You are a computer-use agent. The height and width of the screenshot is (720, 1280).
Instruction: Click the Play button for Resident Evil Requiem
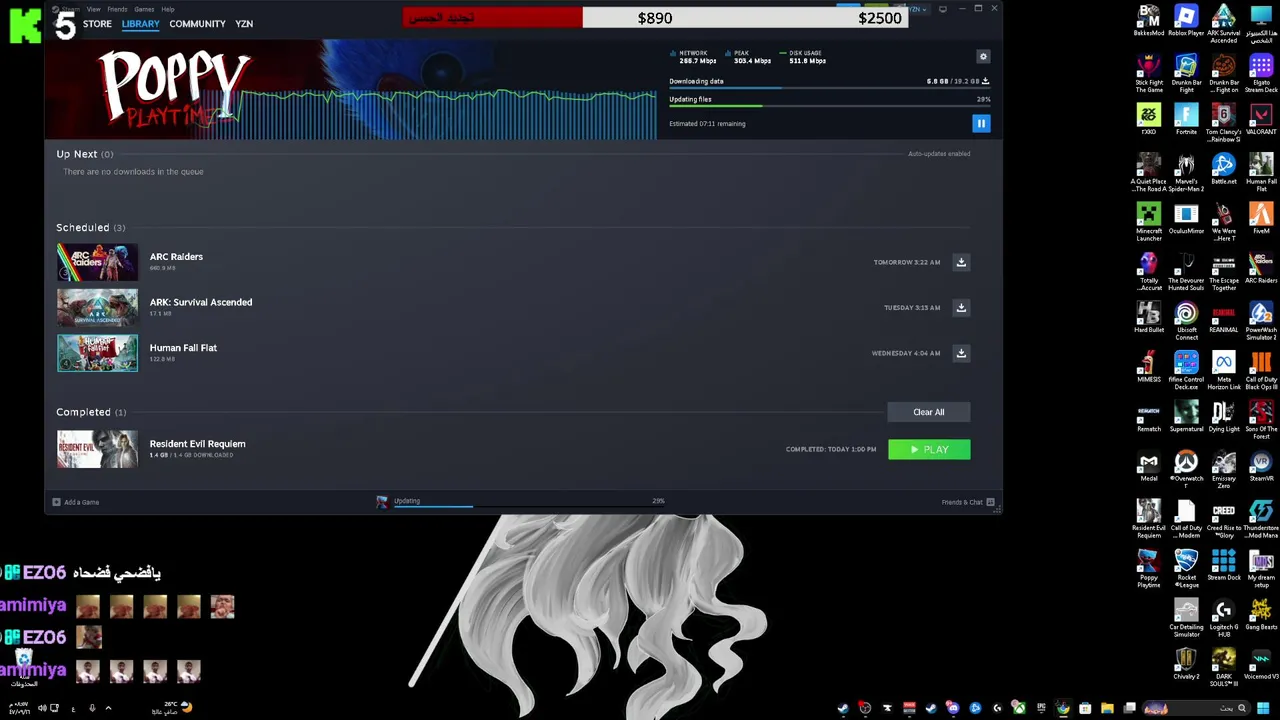coord(929,450)
